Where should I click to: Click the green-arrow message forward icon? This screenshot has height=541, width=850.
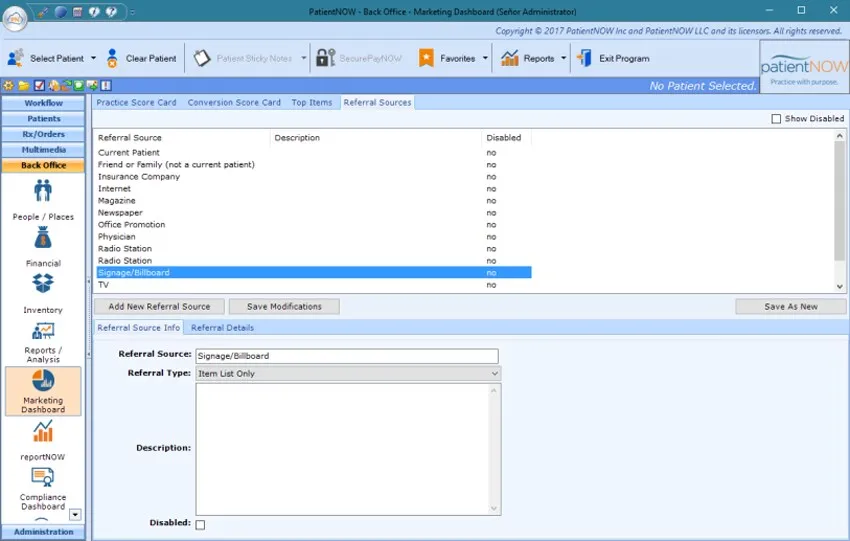93,85
